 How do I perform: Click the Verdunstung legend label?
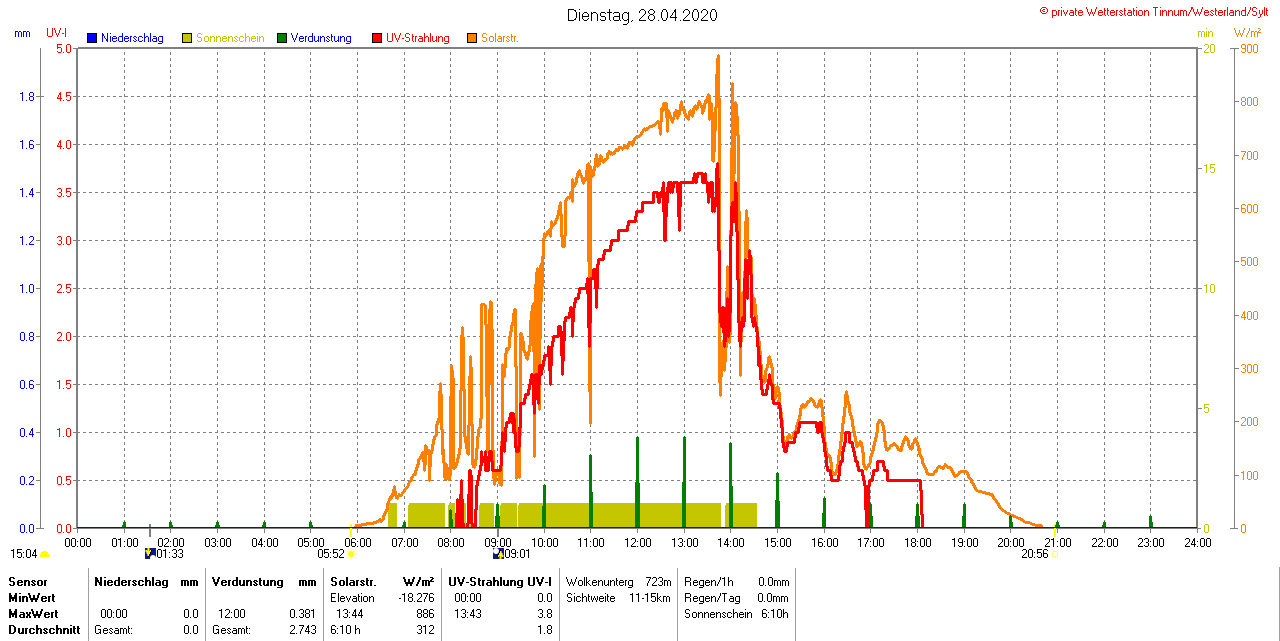tap(321, 38)
